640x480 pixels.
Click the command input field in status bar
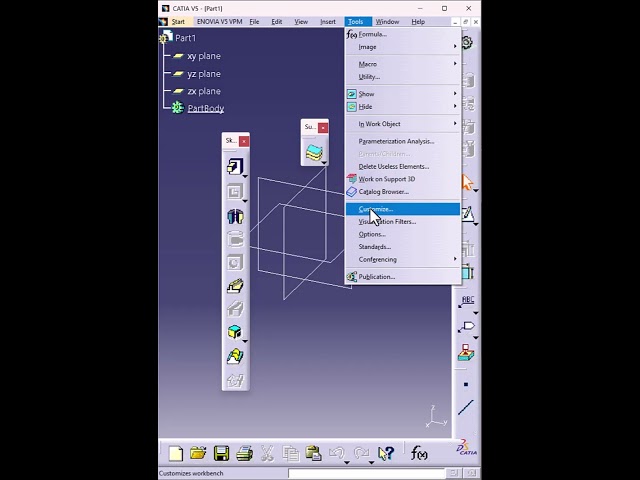pyautogui.click(x=366, y=473)
